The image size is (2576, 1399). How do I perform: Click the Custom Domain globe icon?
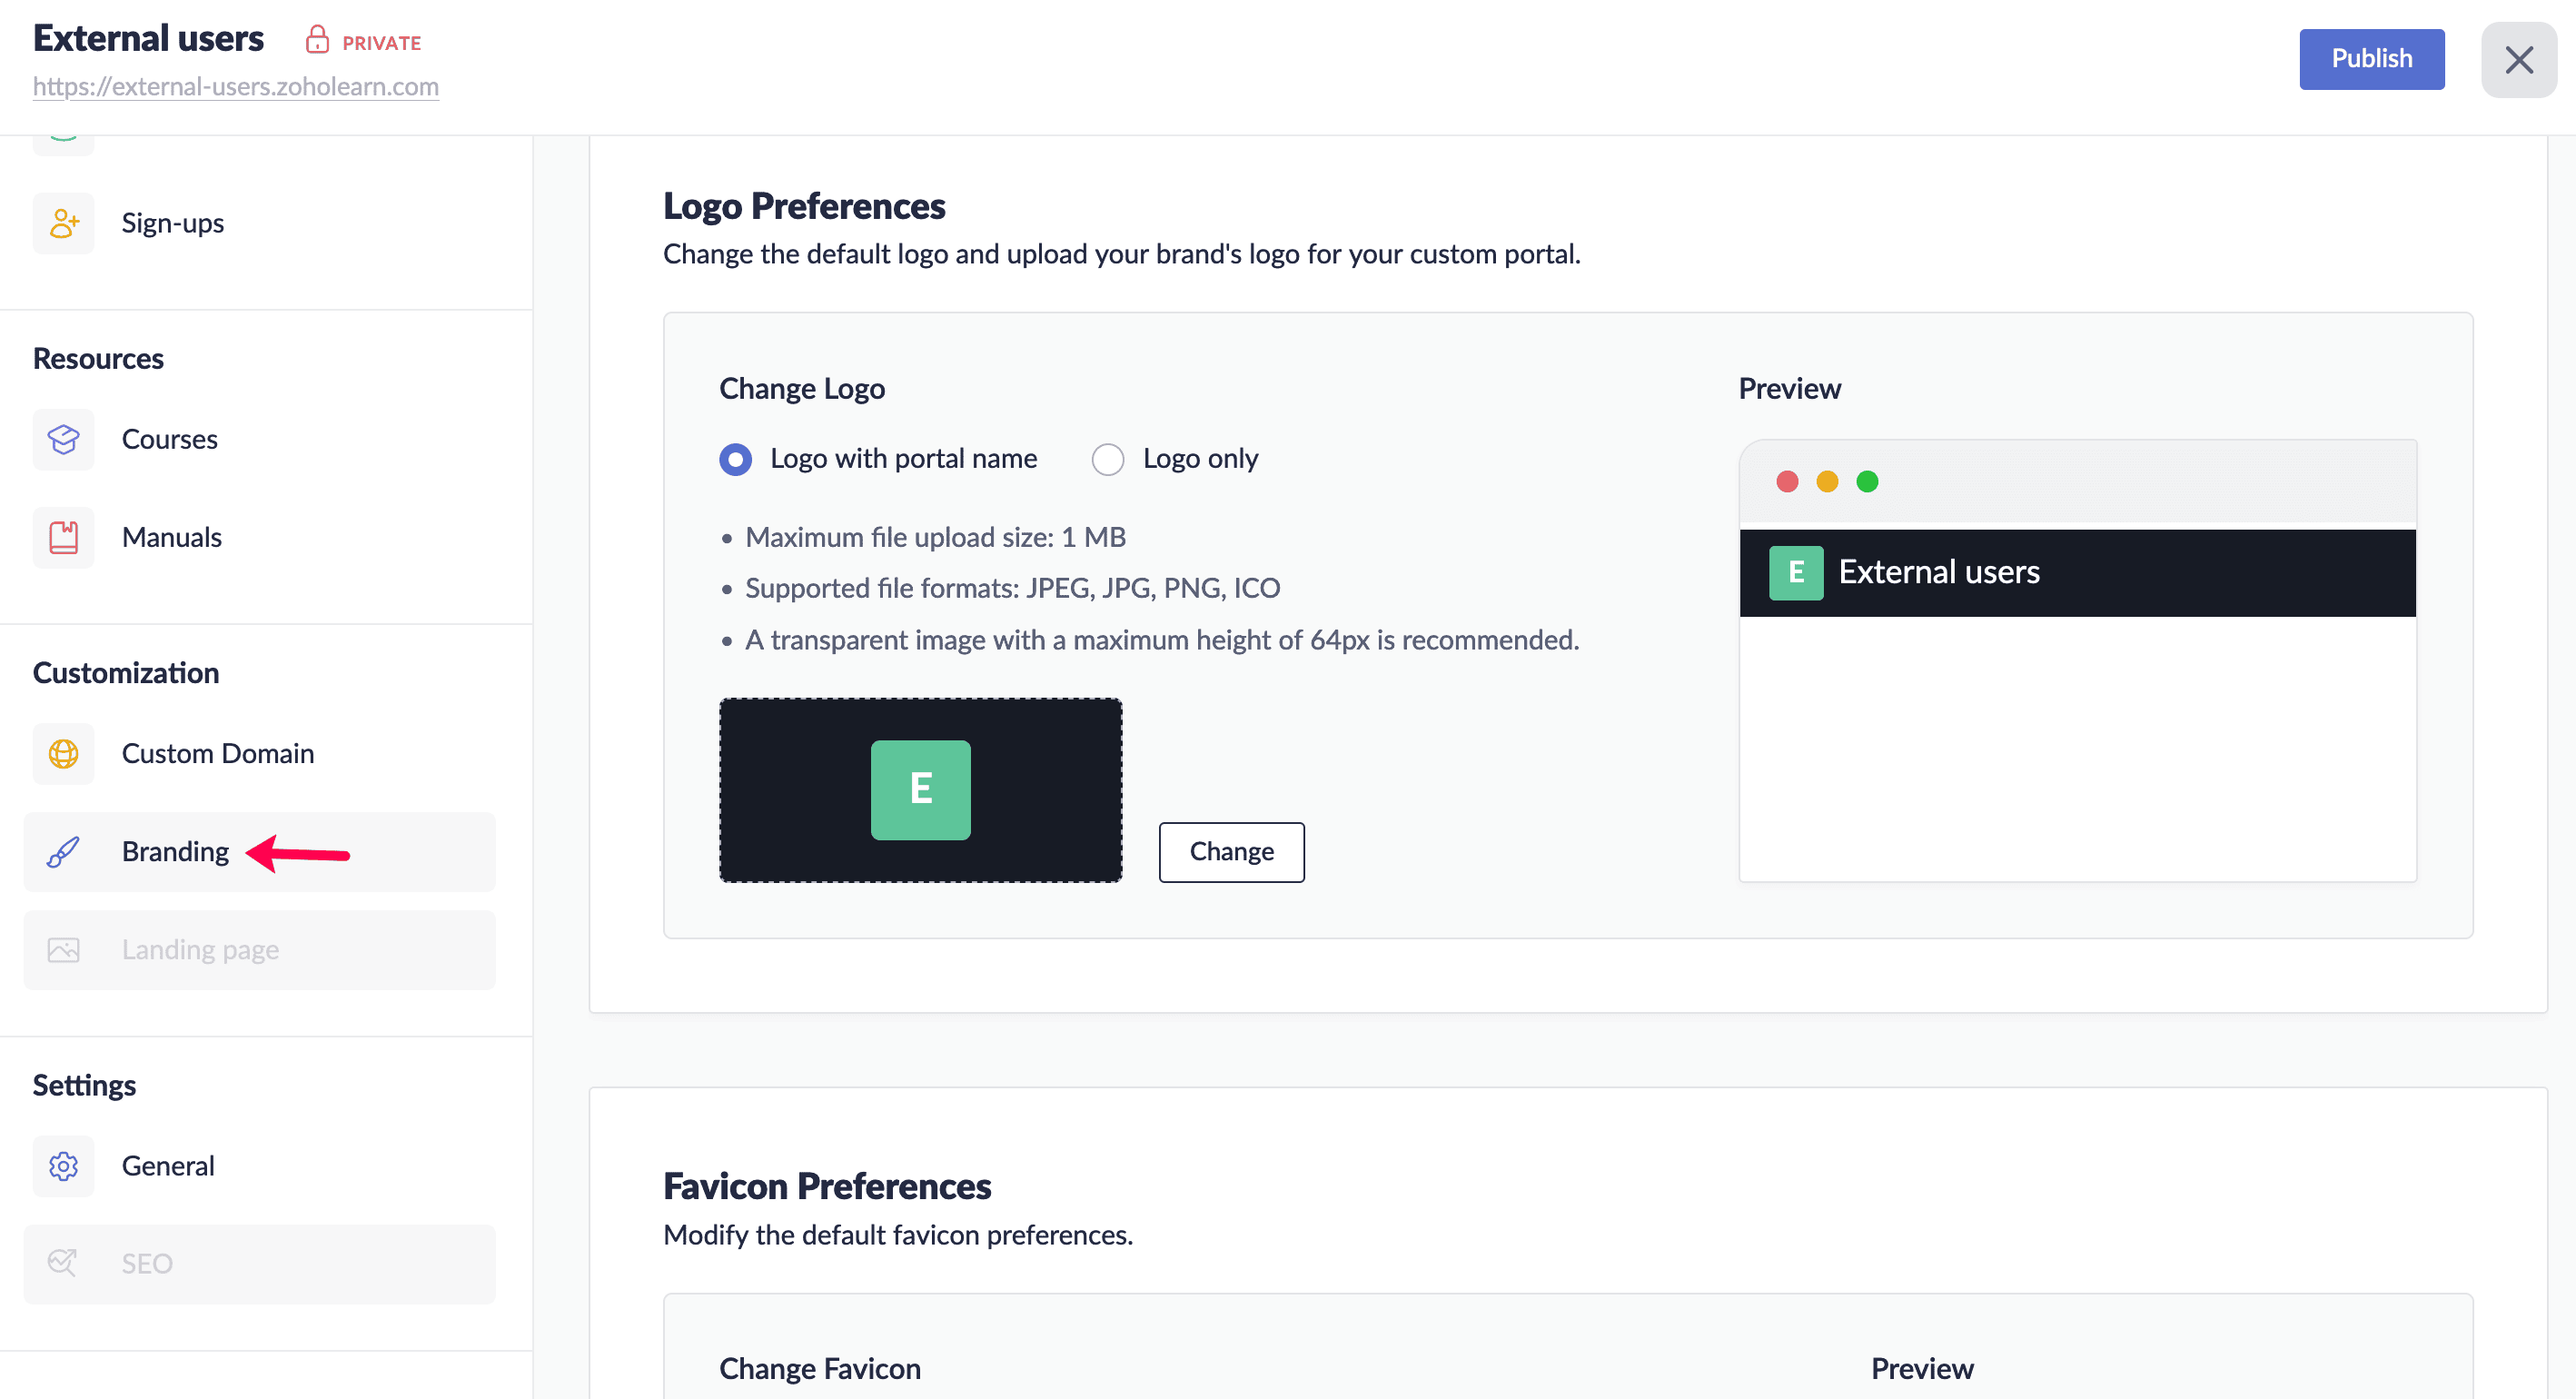pyautogui.click(x=64, y=753)
